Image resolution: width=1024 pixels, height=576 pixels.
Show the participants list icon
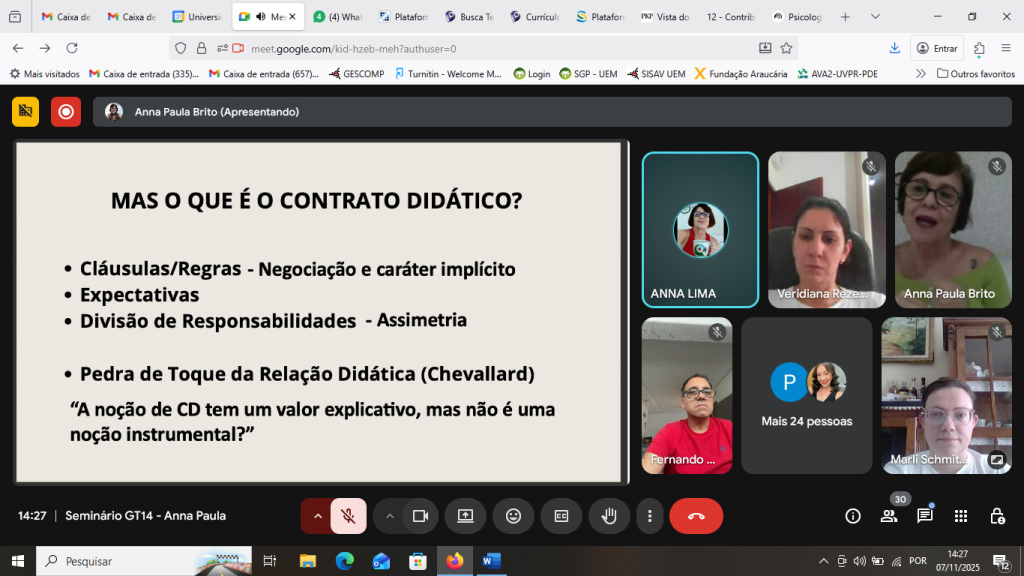pyautogui.click(x=889, y=516)
